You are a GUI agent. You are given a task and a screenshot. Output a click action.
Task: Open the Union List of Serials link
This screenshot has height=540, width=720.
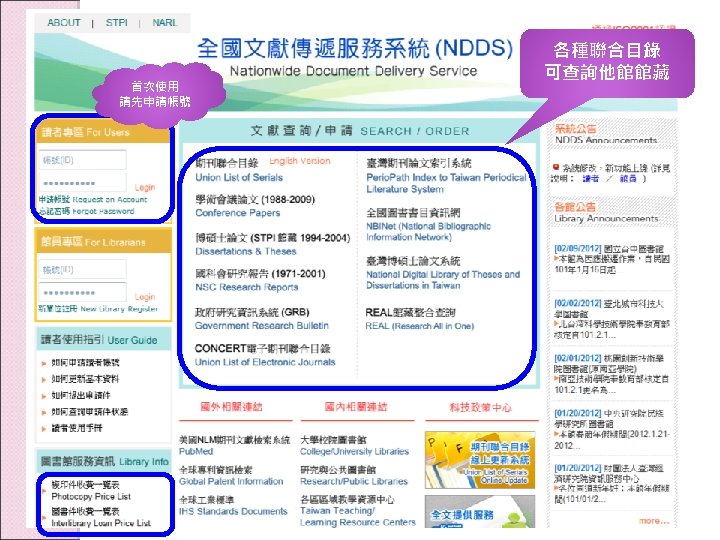coord(239,177)
